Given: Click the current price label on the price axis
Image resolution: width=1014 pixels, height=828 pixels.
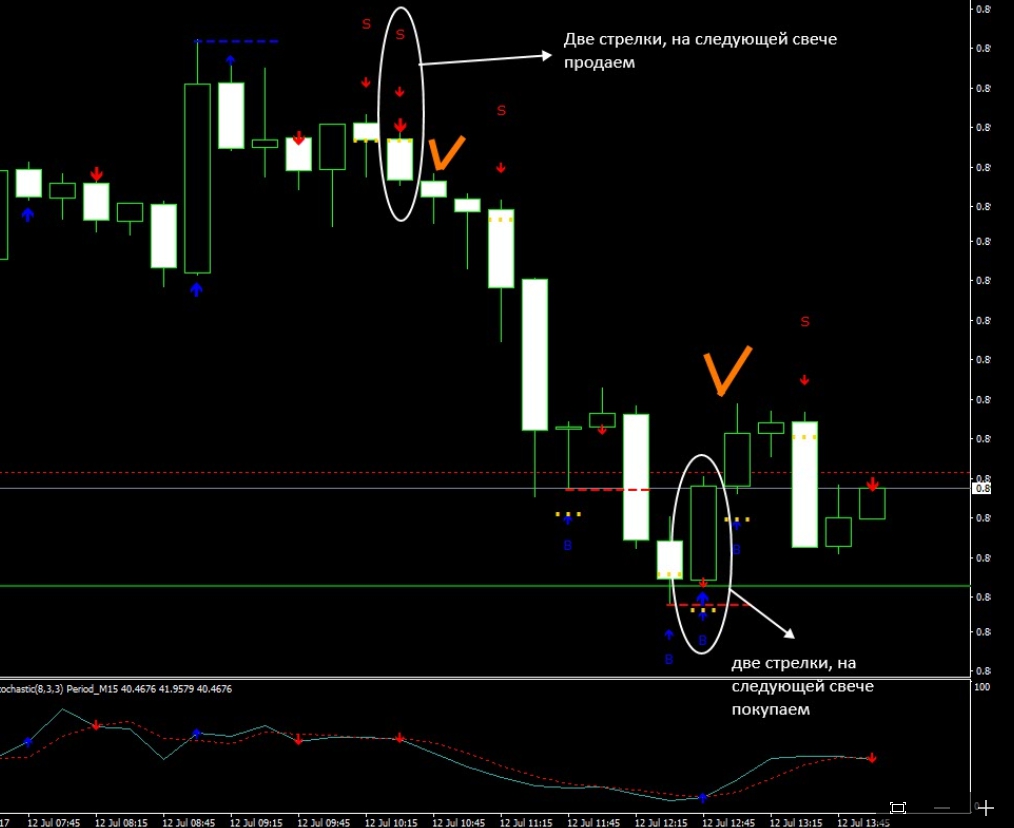Looking at the screenshot, I should (x=981, y=488).
